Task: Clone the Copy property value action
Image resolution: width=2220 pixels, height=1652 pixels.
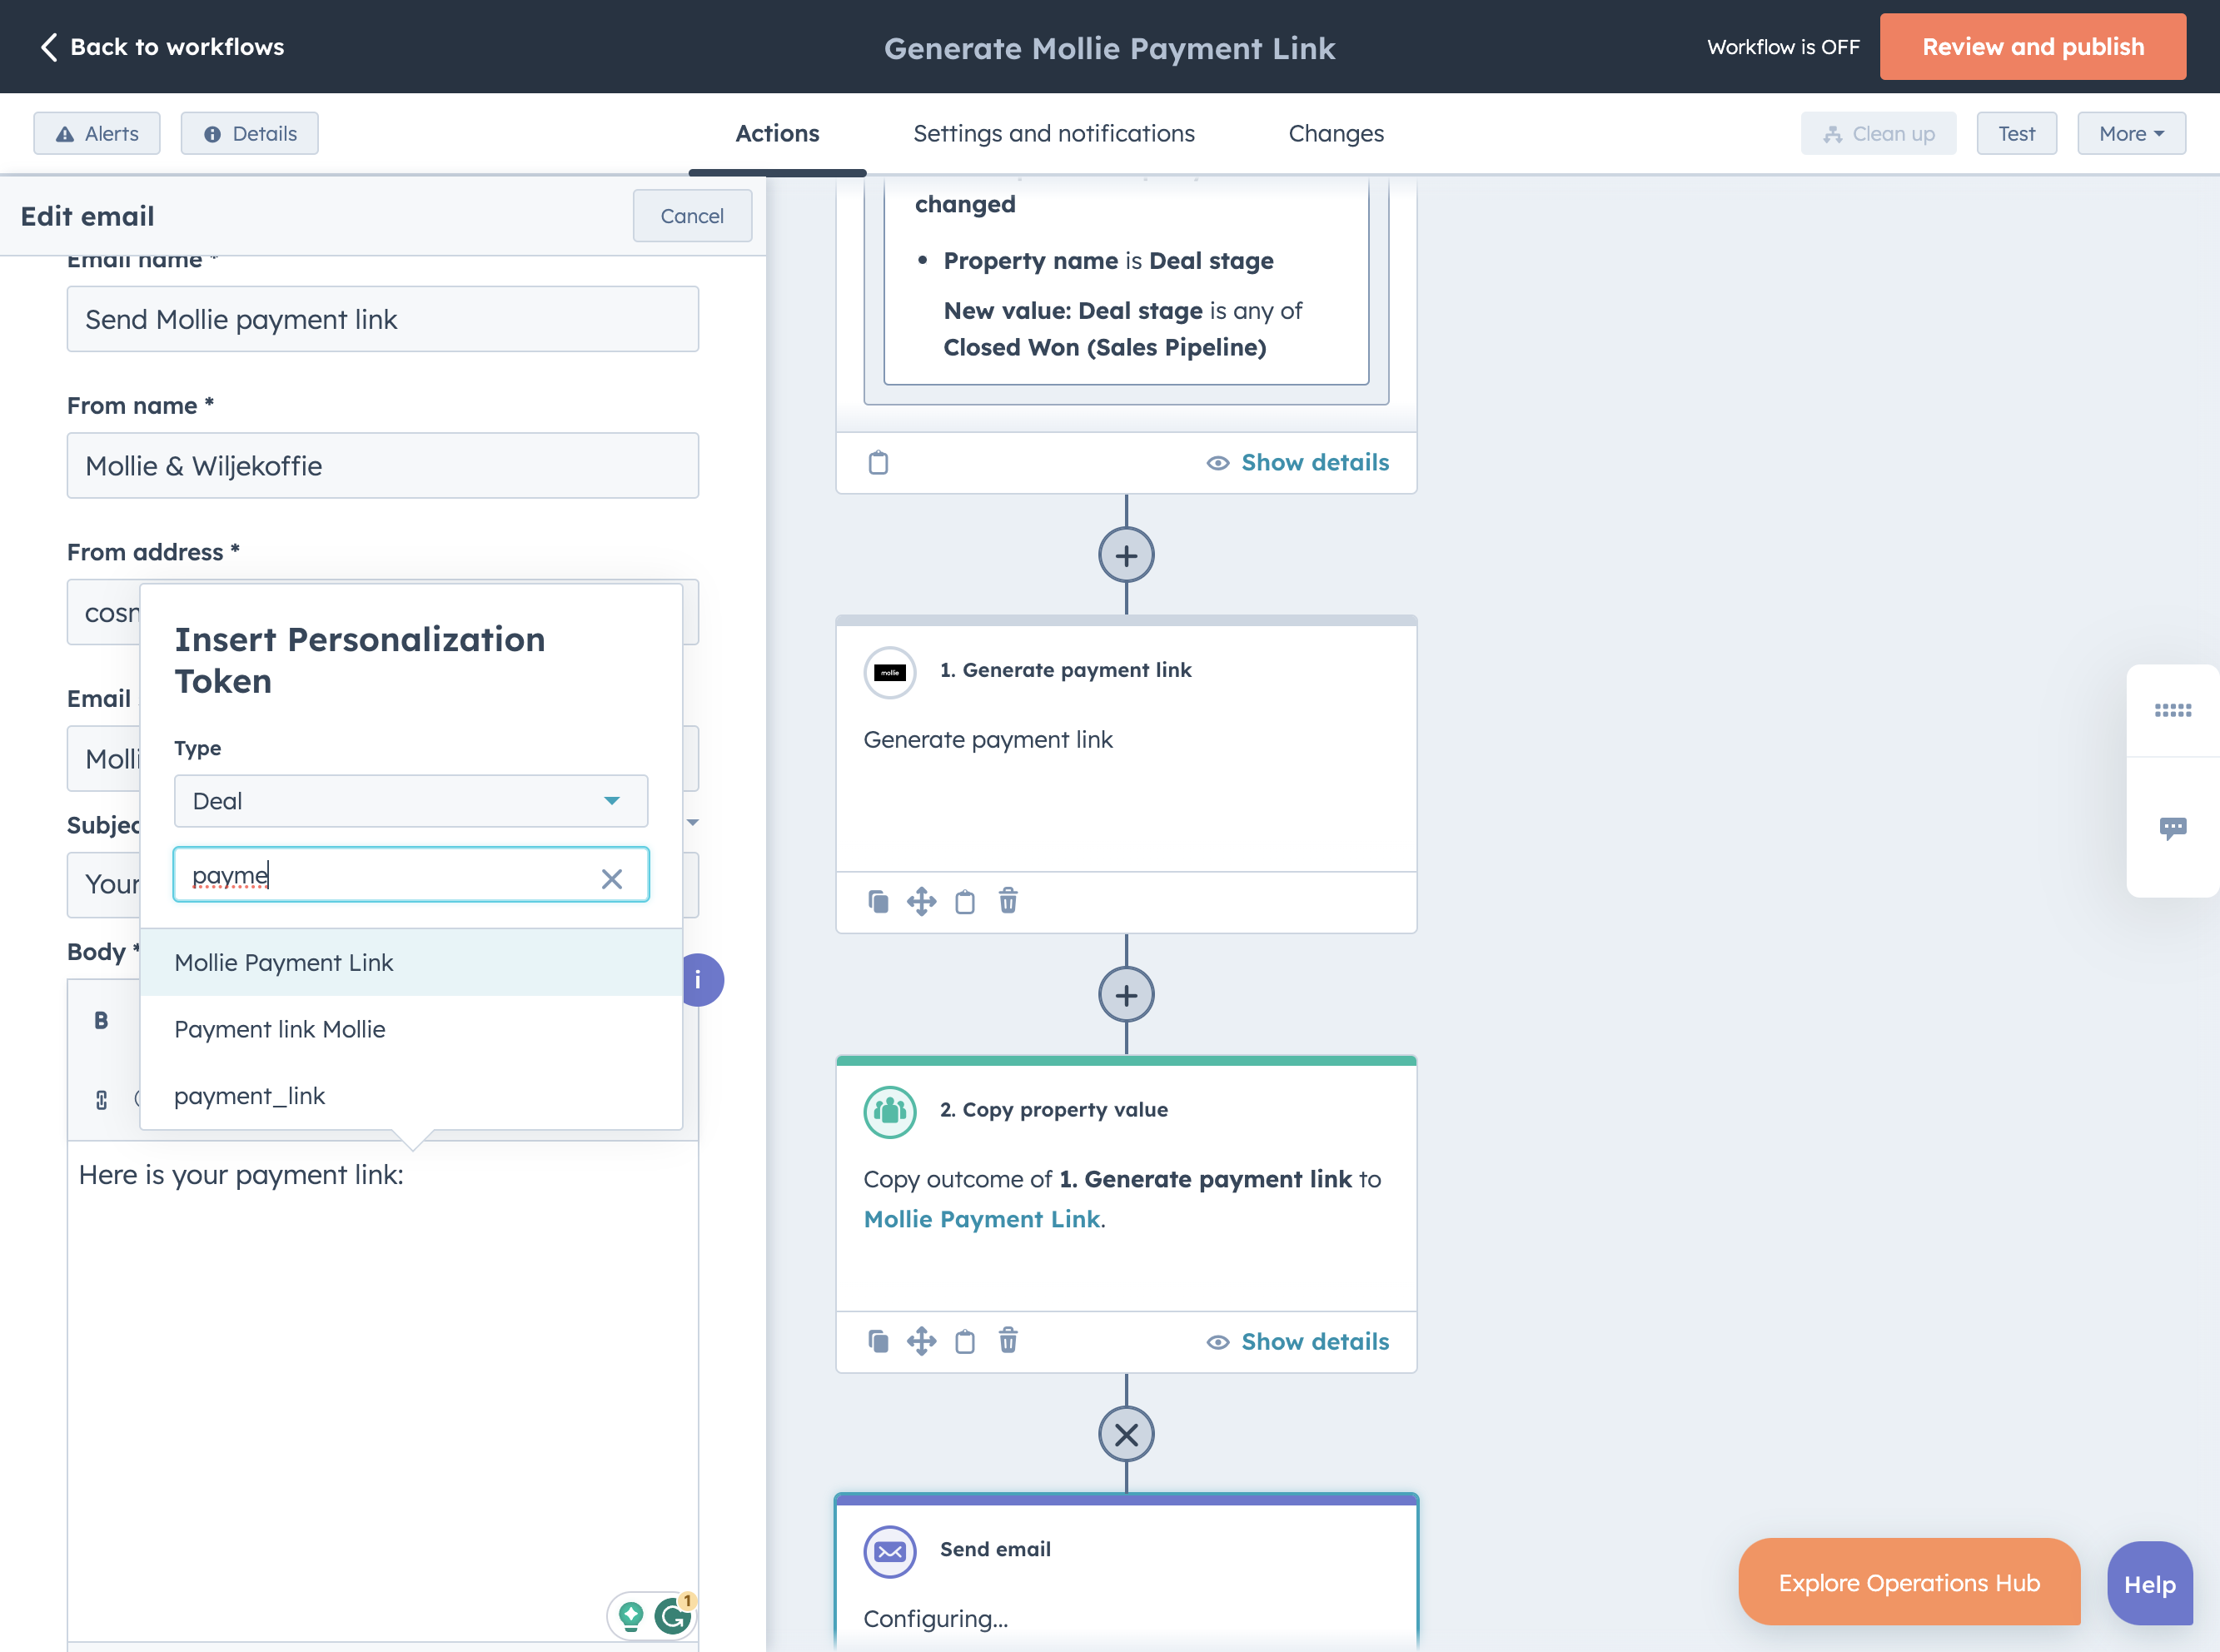Action: (x=878, y=1341)
